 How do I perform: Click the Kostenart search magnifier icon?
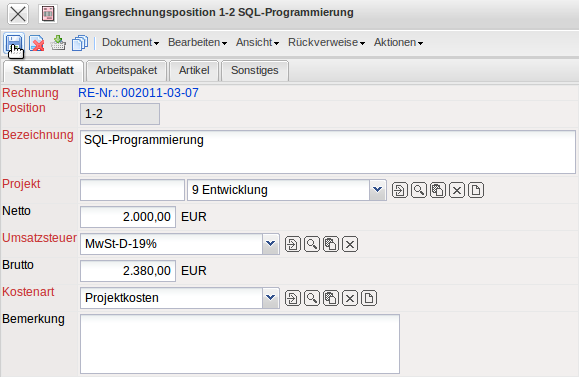[312, 298]
